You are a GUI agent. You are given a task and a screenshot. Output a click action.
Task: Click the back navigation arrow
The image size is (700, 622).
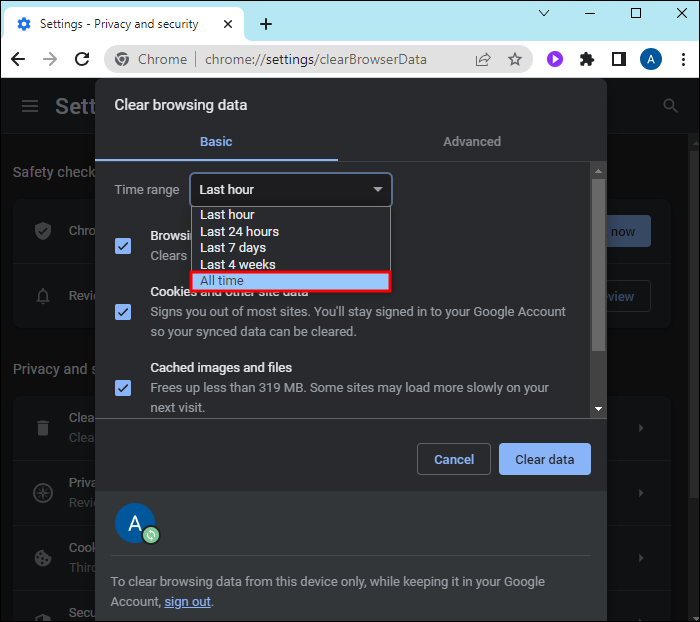pos(18,59)
